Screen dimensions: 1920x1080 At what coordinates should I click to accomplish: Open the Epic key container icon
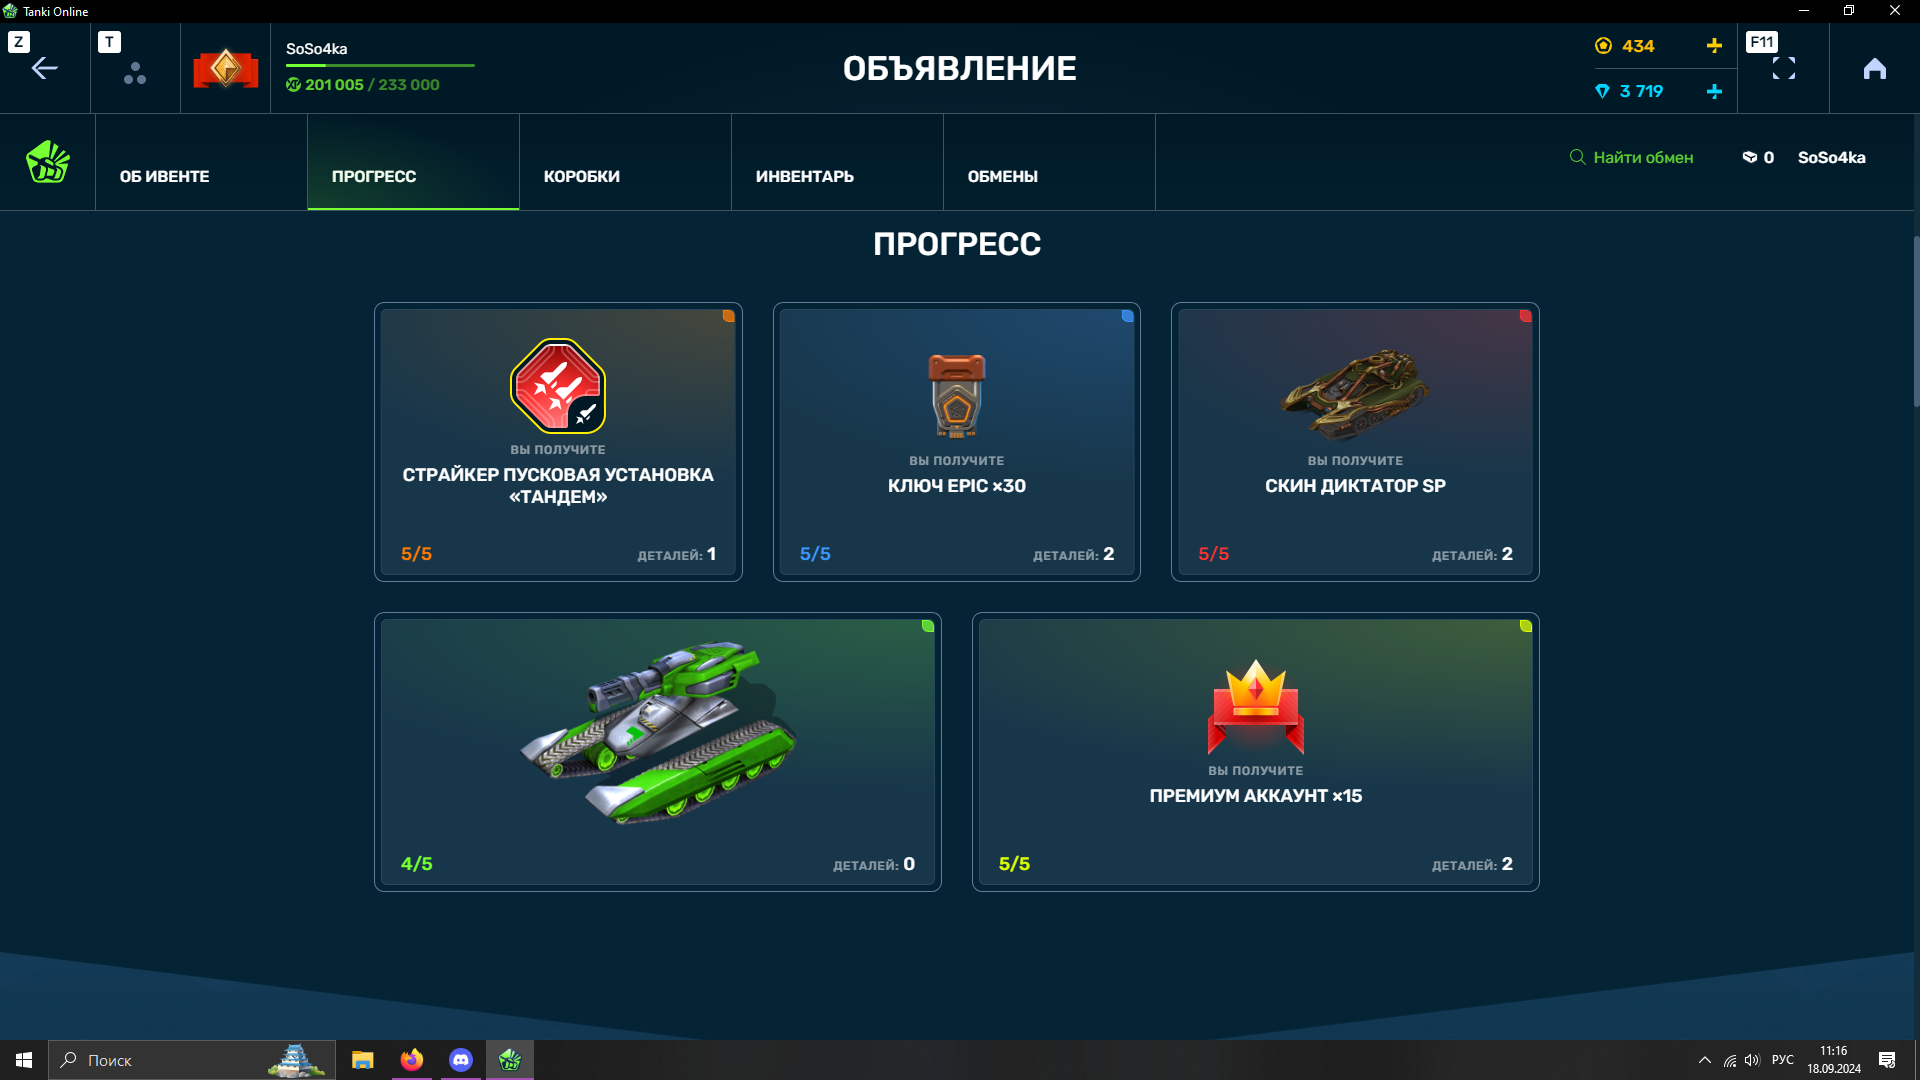[957, 396]
